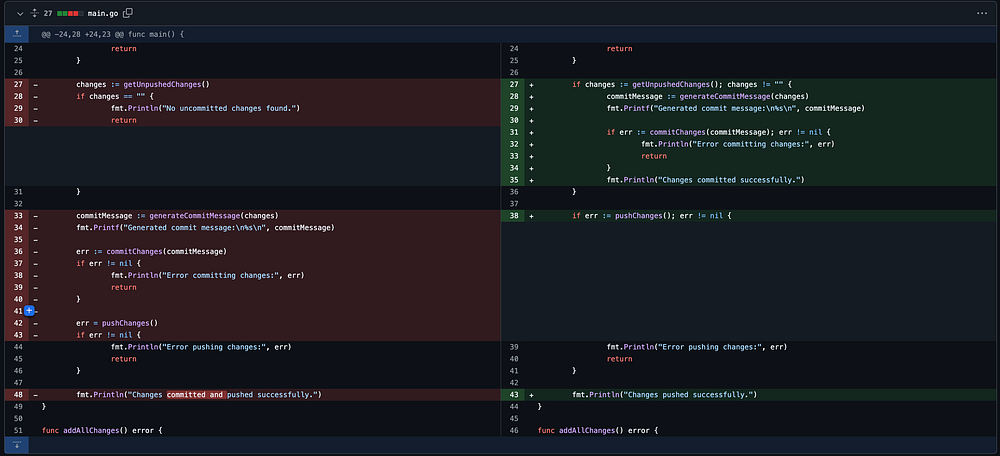Image resolution: width=1000 pixels, height=456 pixels.
Task: Open the main.go file link
Action: tap(104, 13)
